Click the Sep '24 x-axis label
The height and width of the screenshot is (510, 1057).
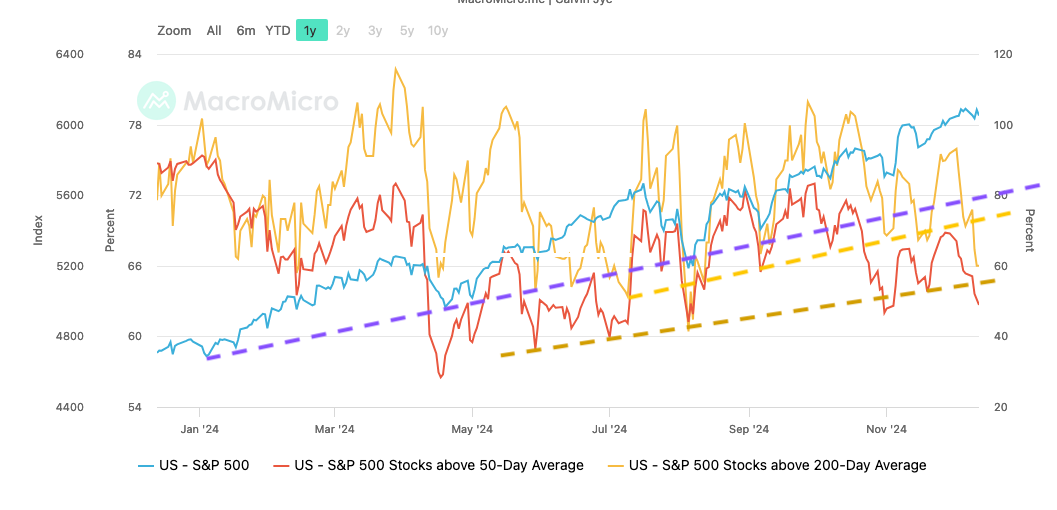pyautogui.click(x=748, y=429)
